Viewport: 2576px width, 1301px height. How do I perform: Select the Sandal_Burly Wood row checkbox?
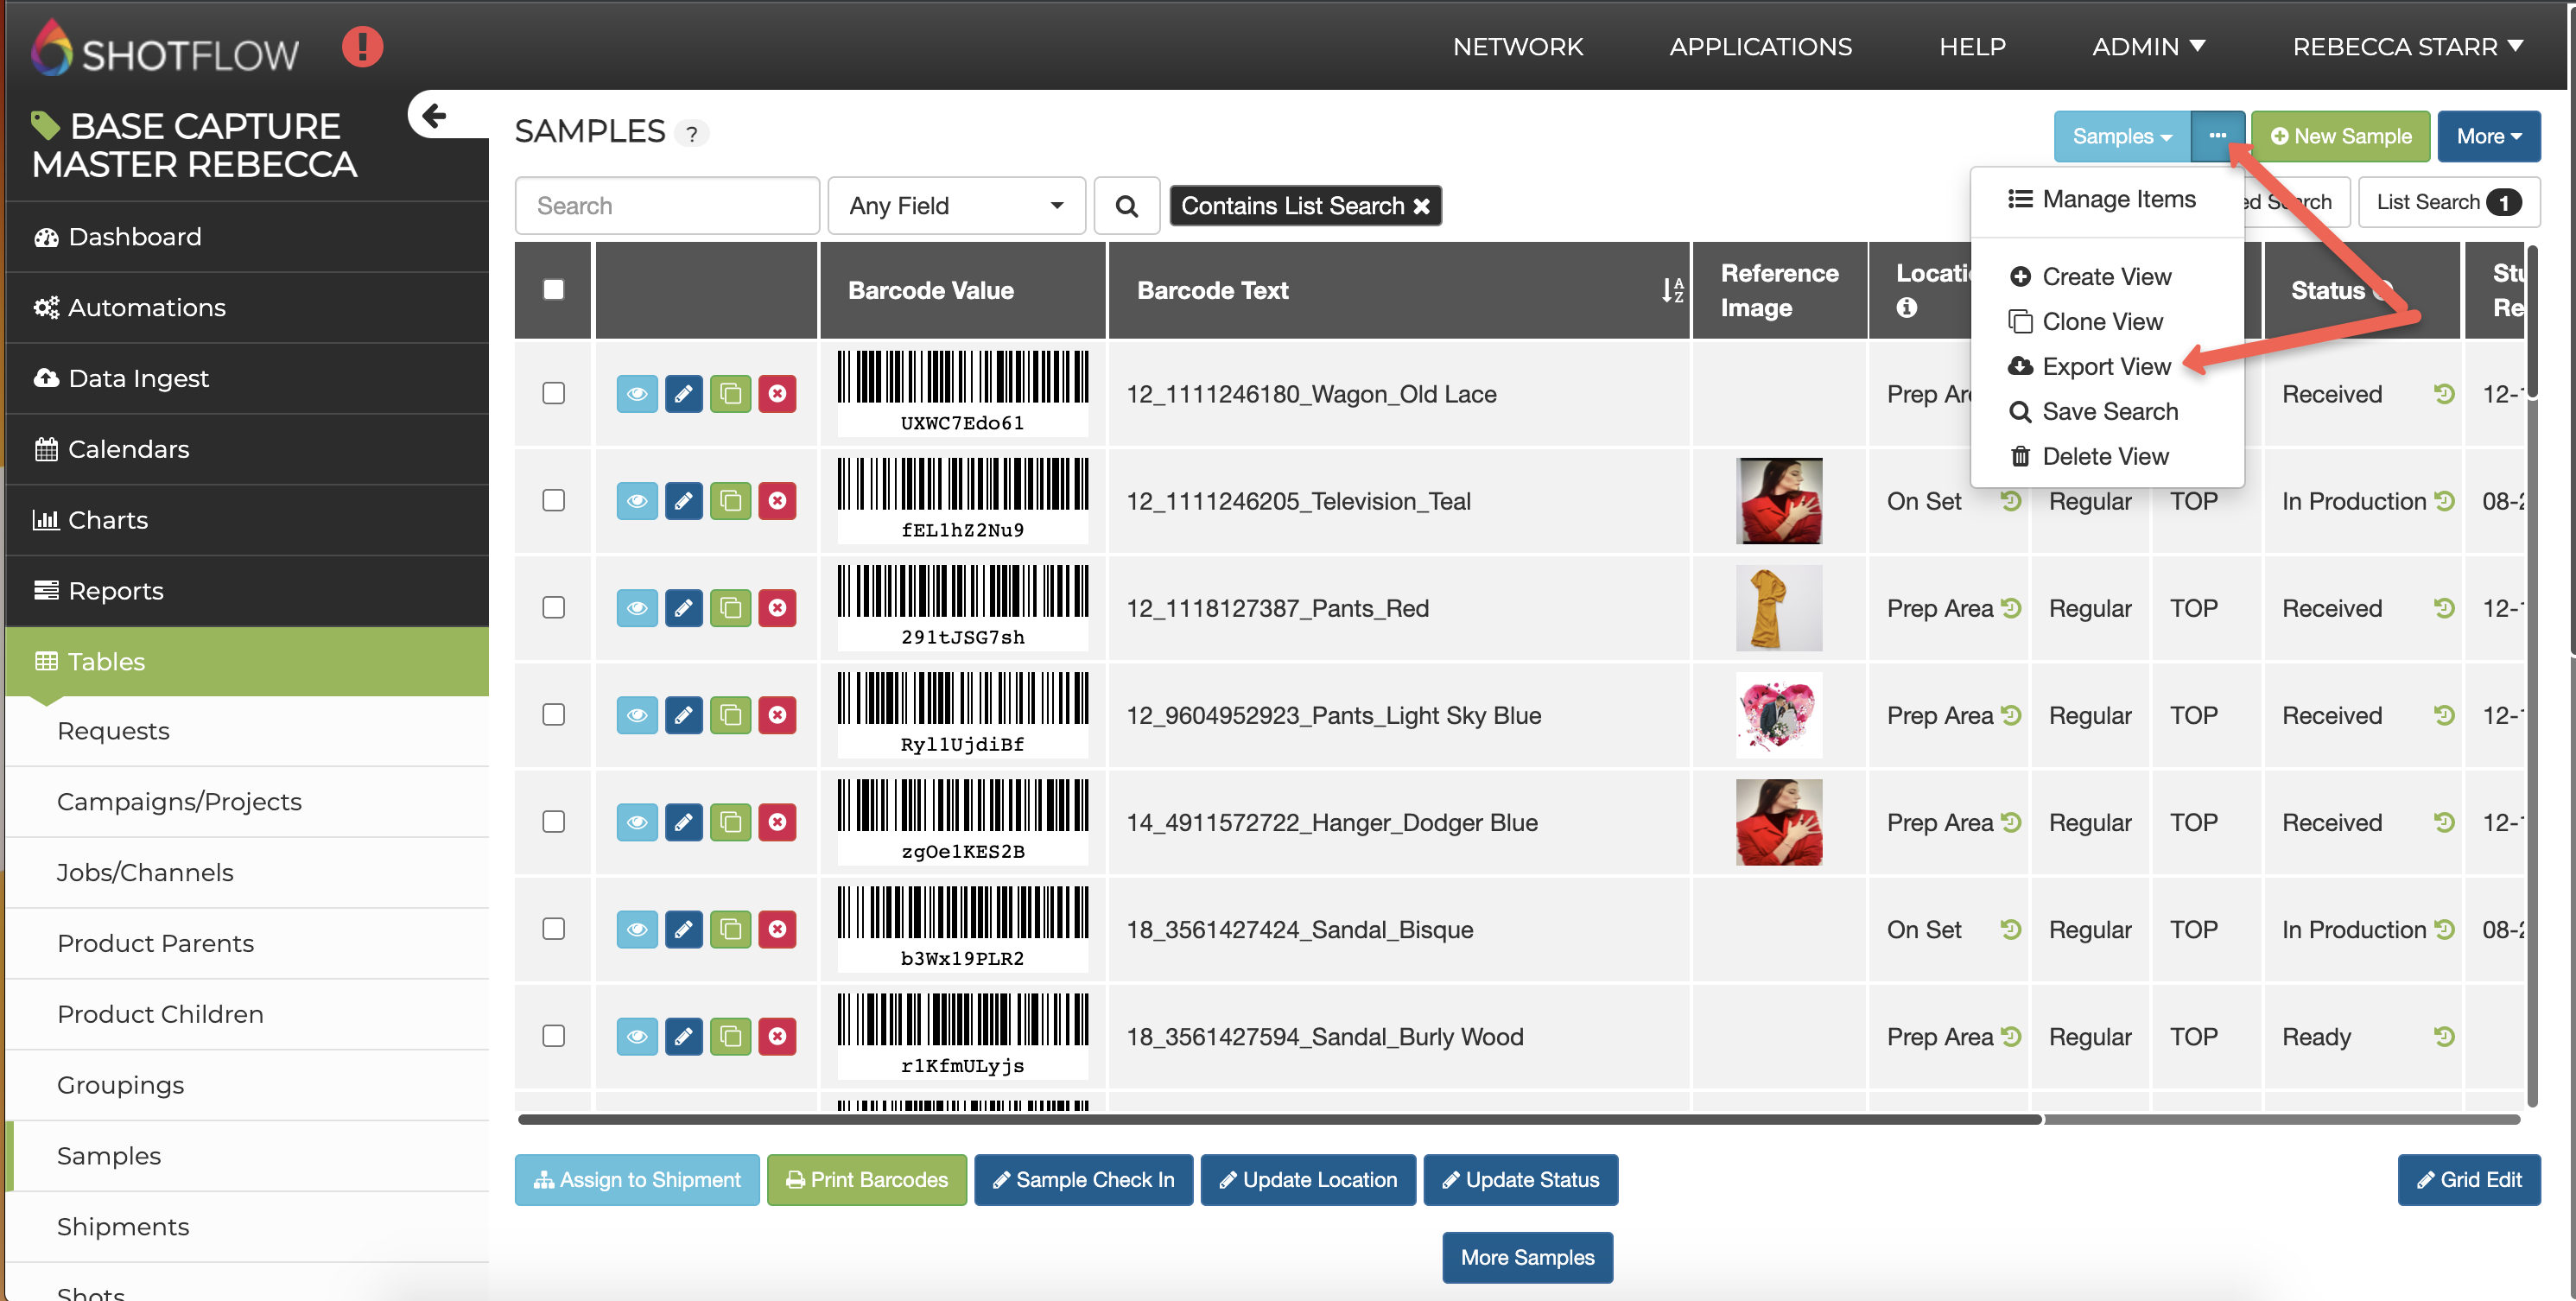click(553, 1036)
